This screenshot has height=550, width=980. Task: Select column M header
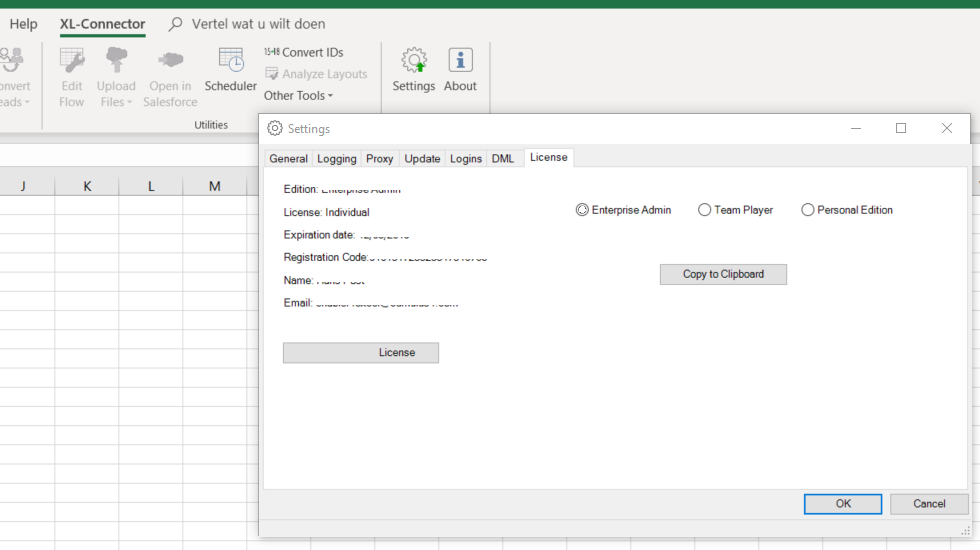click(x=214, y=186)
